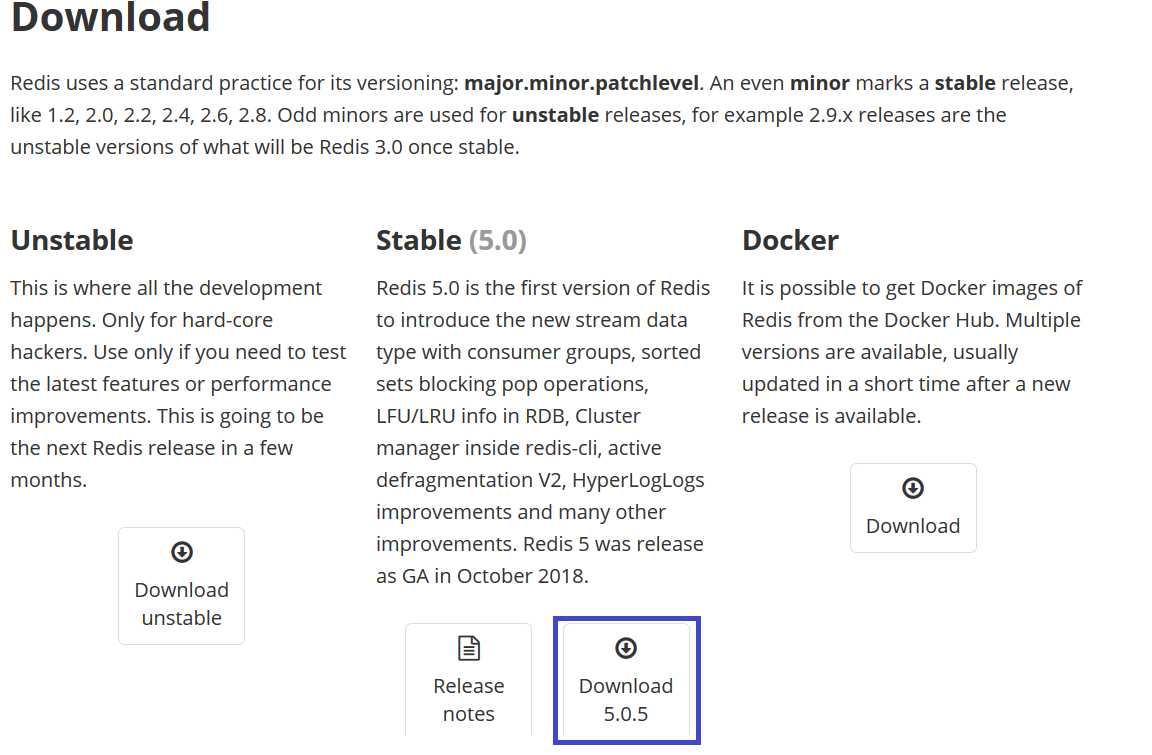Click the paragraph mentioning "HyperLogLogs improvements"
This screenshot has width=1152, height=755.
[541, 432]
